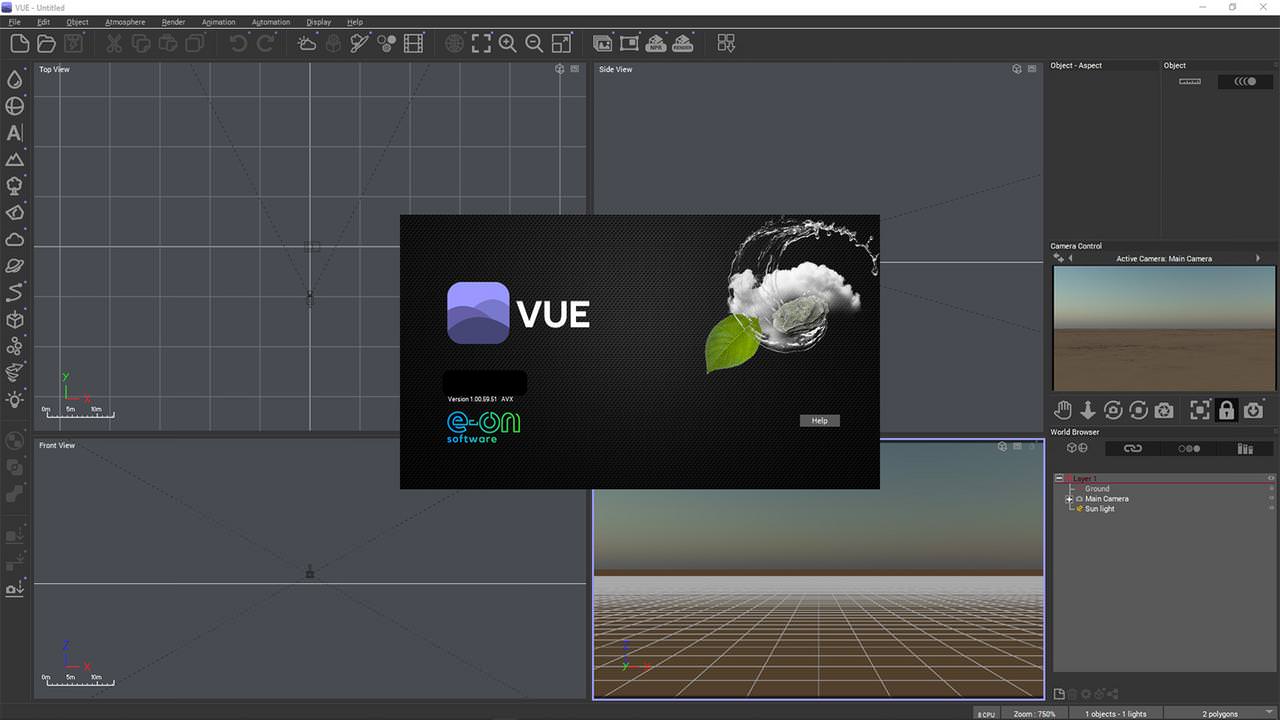Open the Edit menu

tap(43, 22)
